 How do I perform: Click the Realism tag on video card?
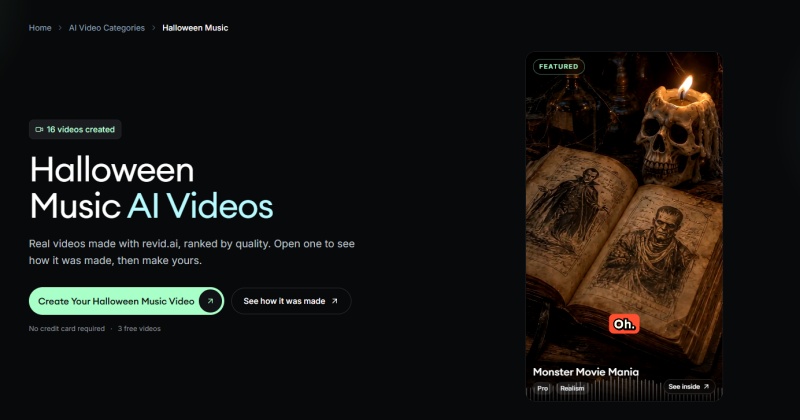pyautogui.click(x=572, y=388)
